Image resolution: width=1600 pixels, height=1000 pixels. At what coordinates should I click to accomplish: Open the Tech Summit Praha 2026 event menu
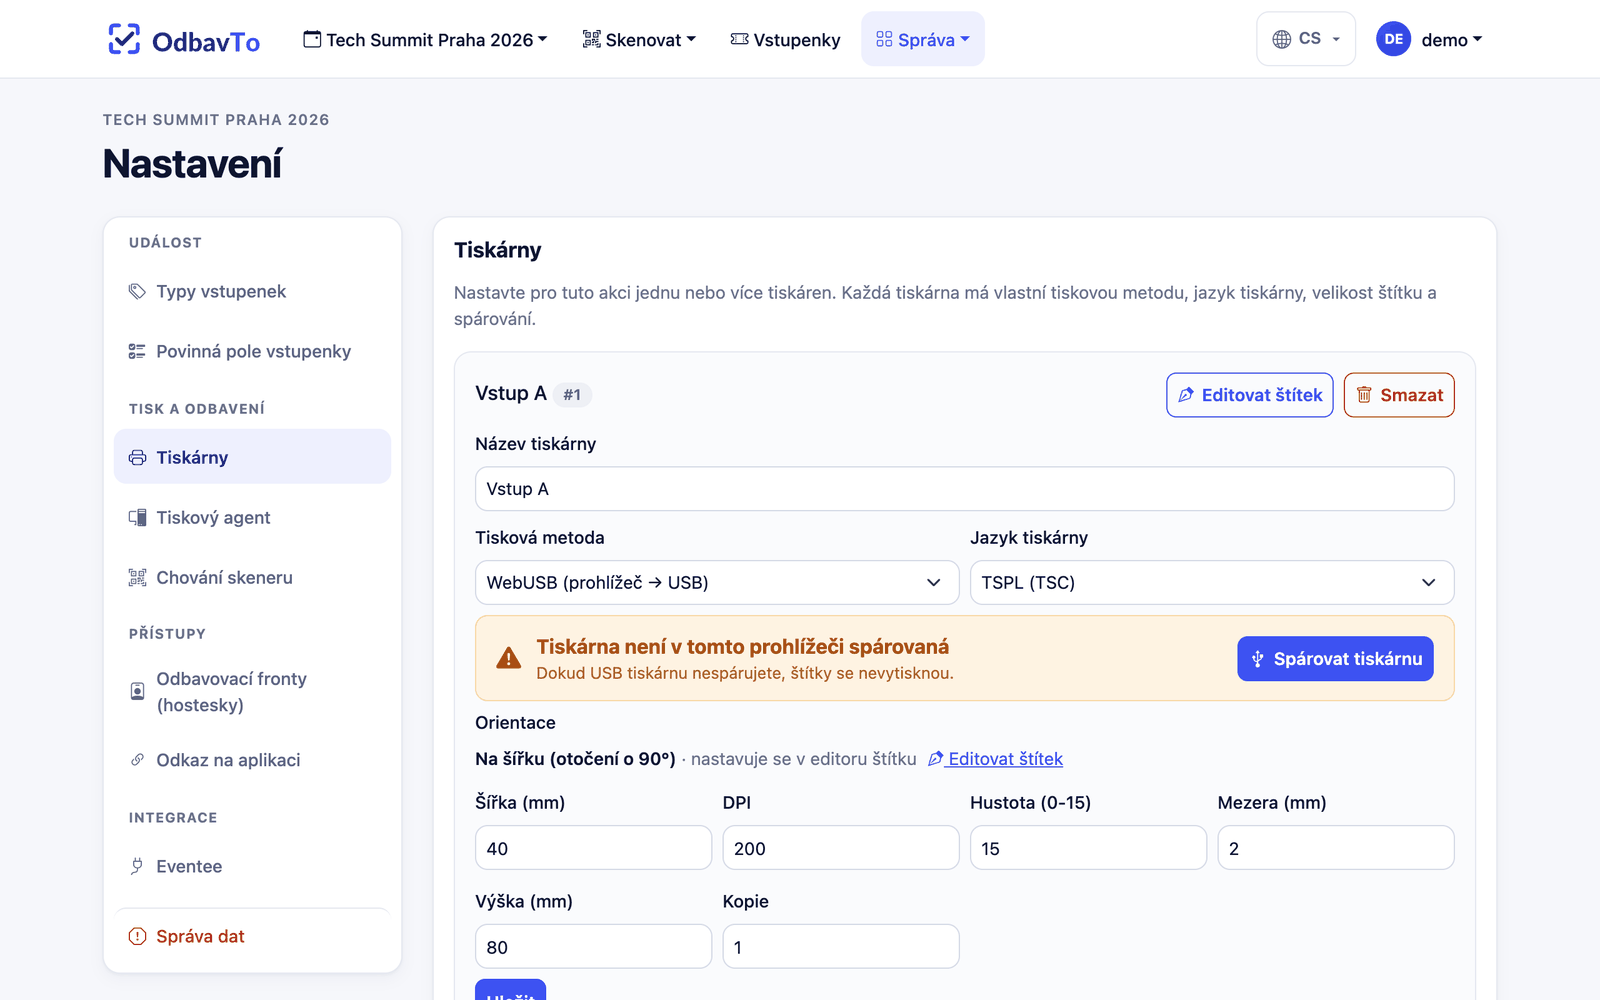coord(425,39)
